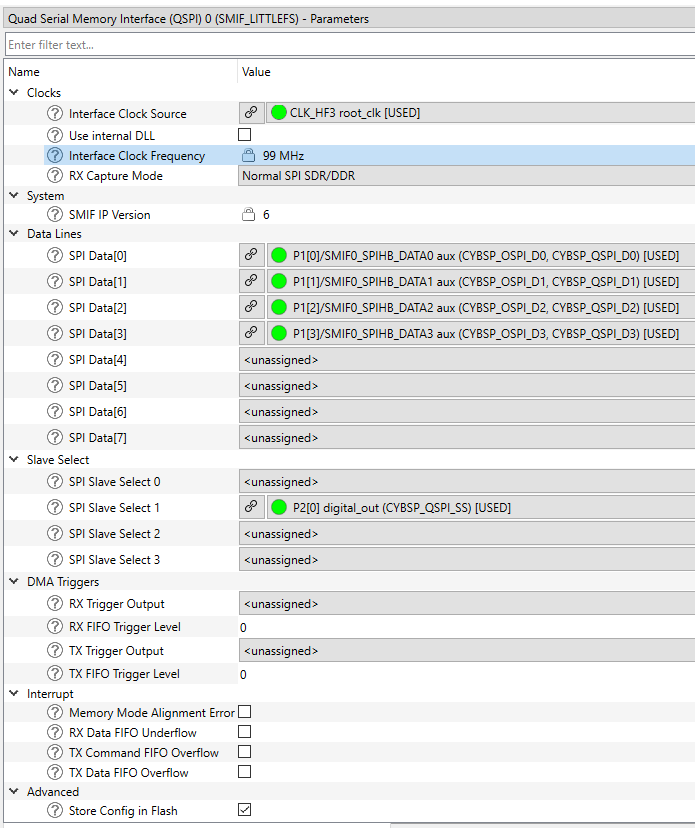Uncheck Store Config in Flash
The width and height of the screenshot is (695, 828).
pos(245,810)
